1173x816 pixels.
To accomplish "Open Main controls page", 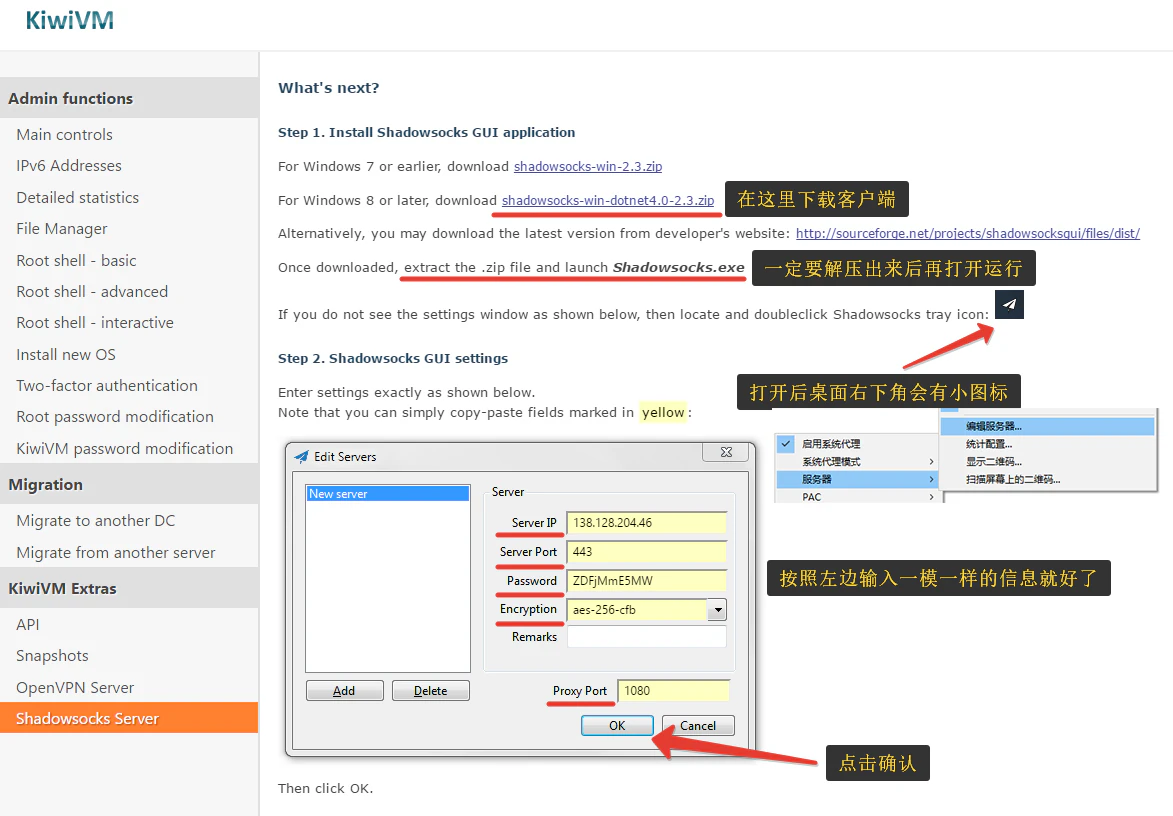I will click(x=64, y=135).
